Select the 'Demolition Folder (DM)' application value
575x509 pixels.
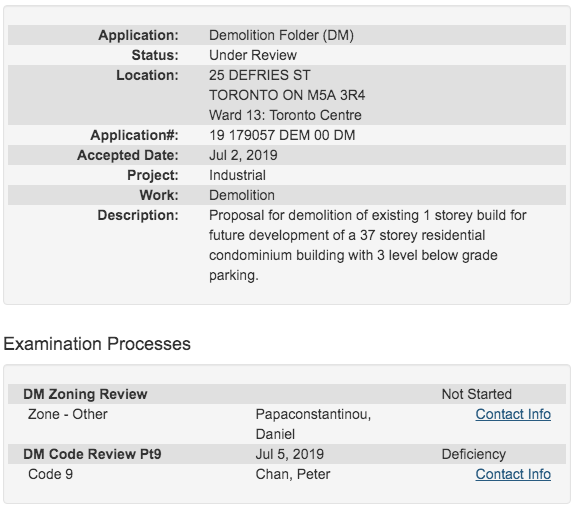[x=281, y=35]
